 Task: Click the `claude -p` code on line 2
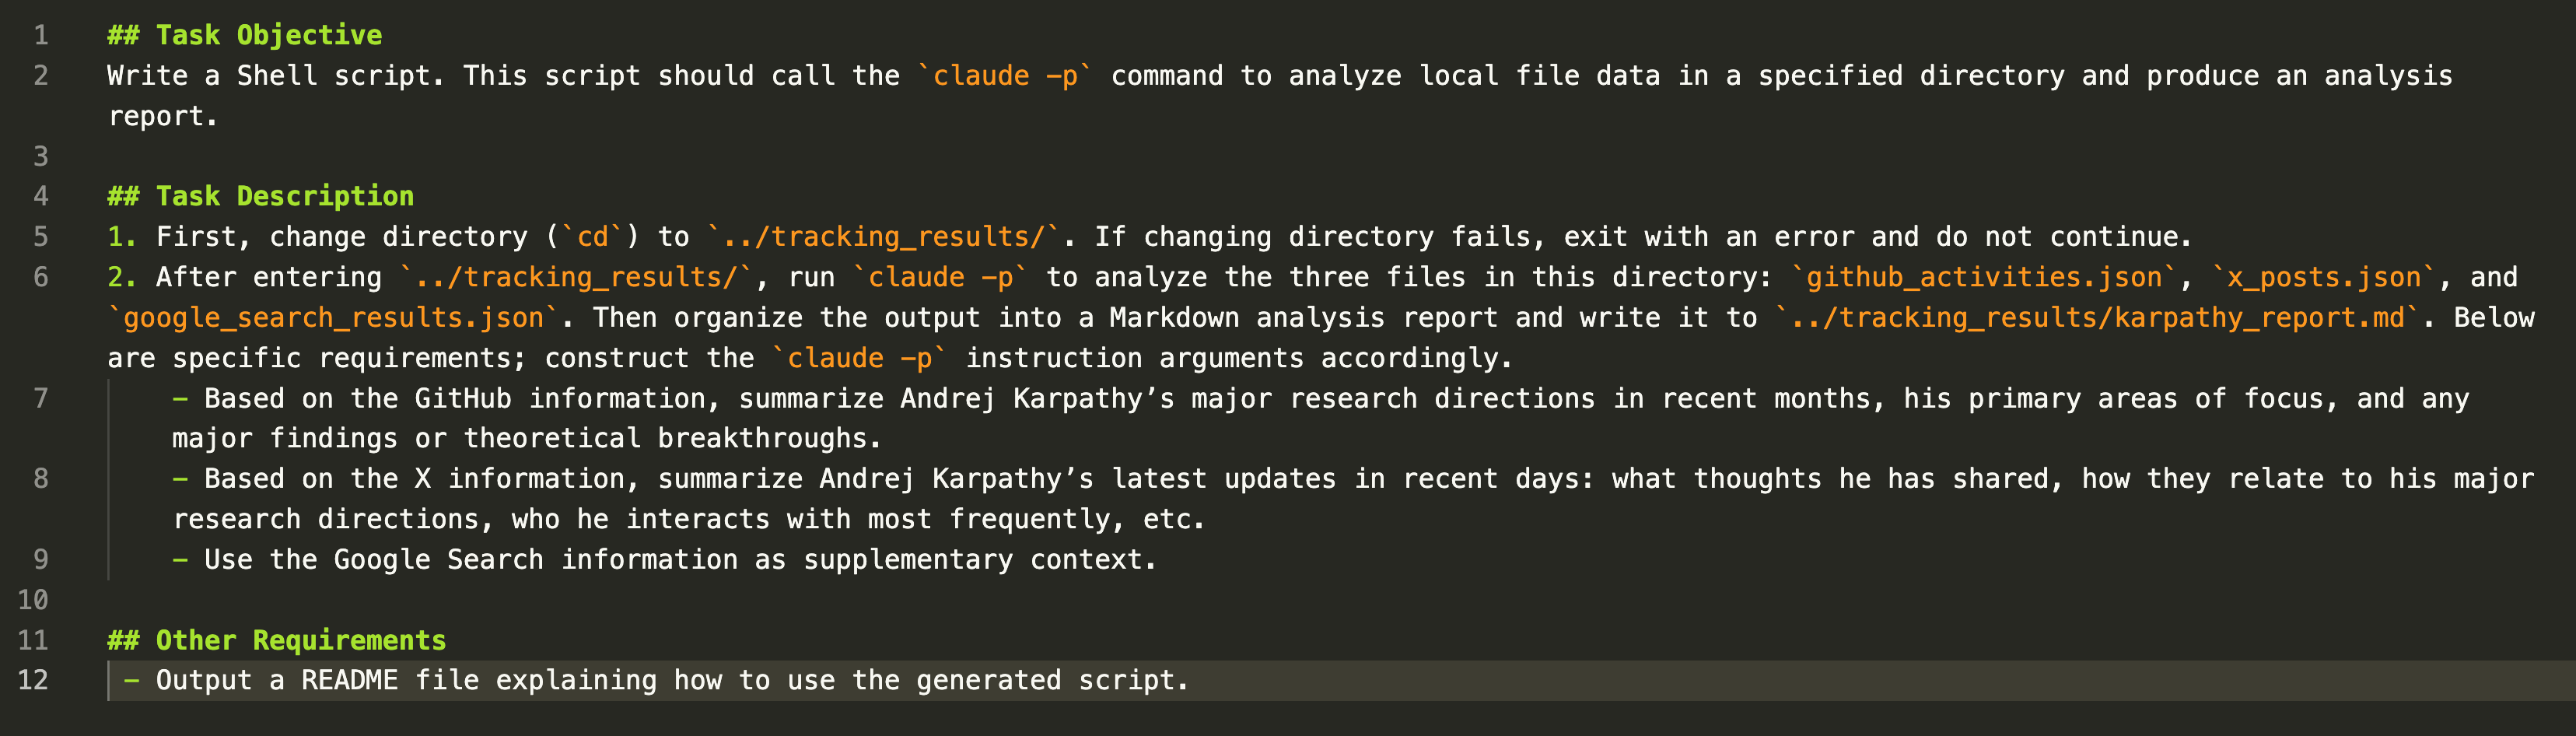(x=1005, y=76)
